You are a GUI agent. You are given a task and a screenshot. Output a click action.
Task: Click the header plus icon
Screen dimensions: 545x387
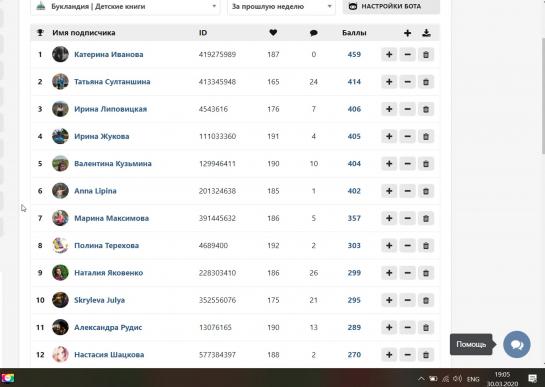[x=407, y=33]
